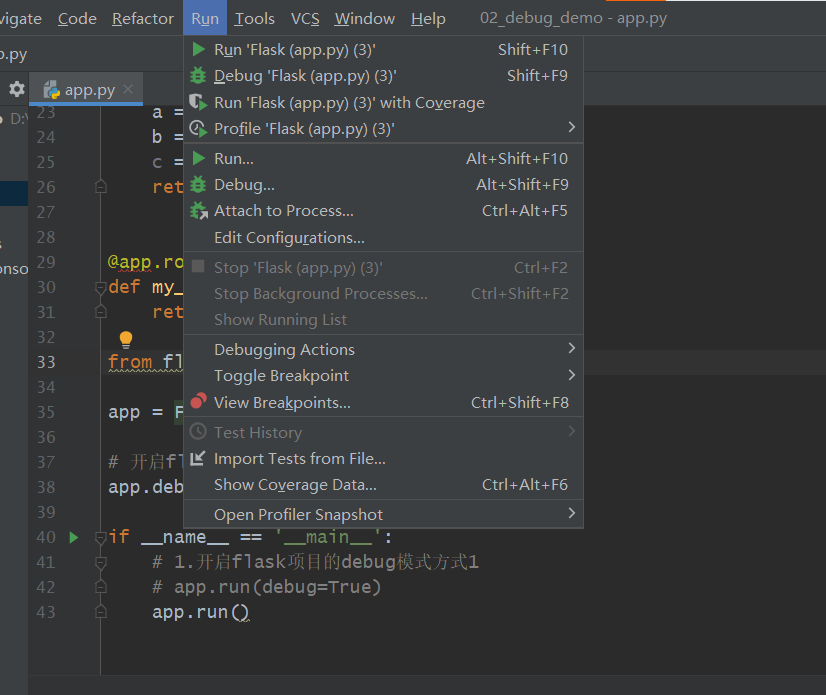Click line number 33 in gutter

click(46, 363)
